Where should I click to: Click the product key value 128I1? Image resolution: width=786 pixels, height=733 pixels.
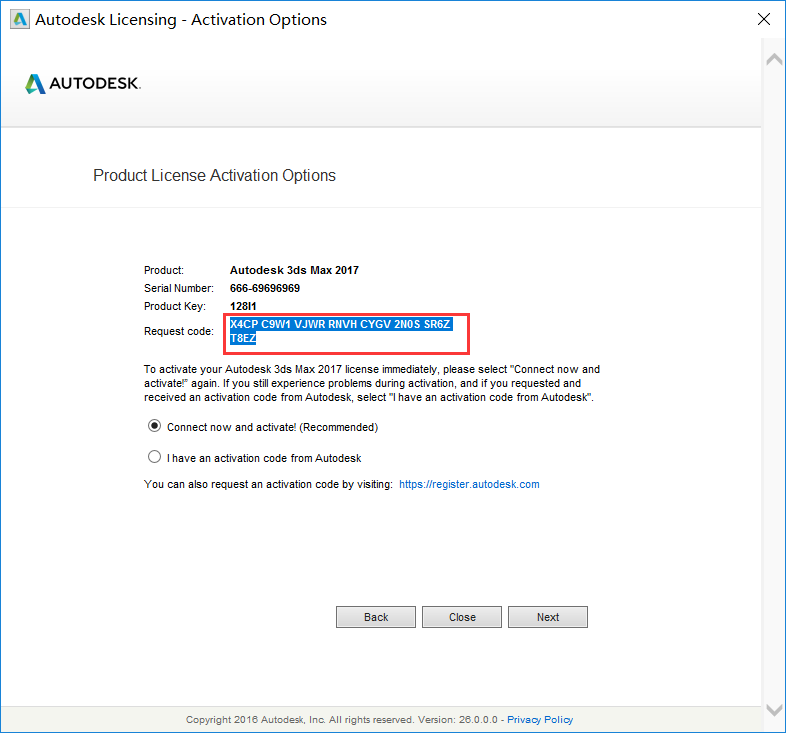[244, 306]
